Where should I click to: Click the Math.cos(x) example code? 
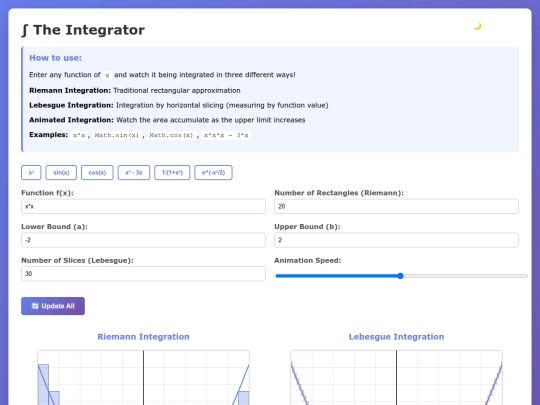click(x=171, y=135)
